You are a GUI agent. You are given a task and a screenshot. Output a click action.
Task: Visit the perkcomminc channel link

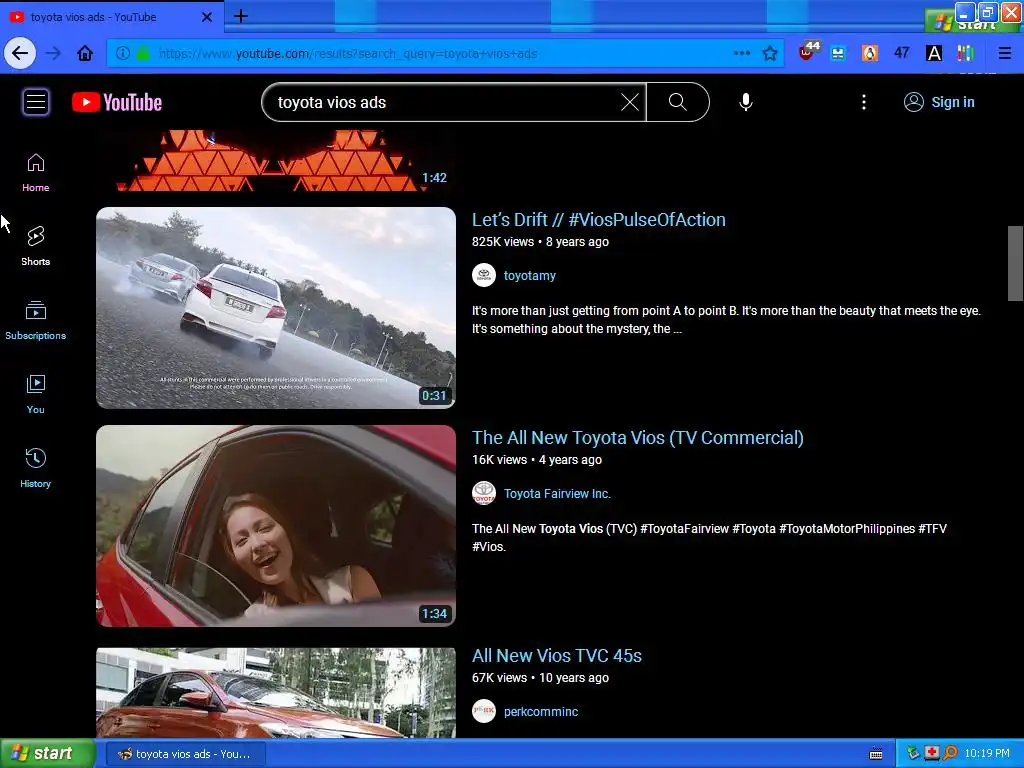pos(541,712)
